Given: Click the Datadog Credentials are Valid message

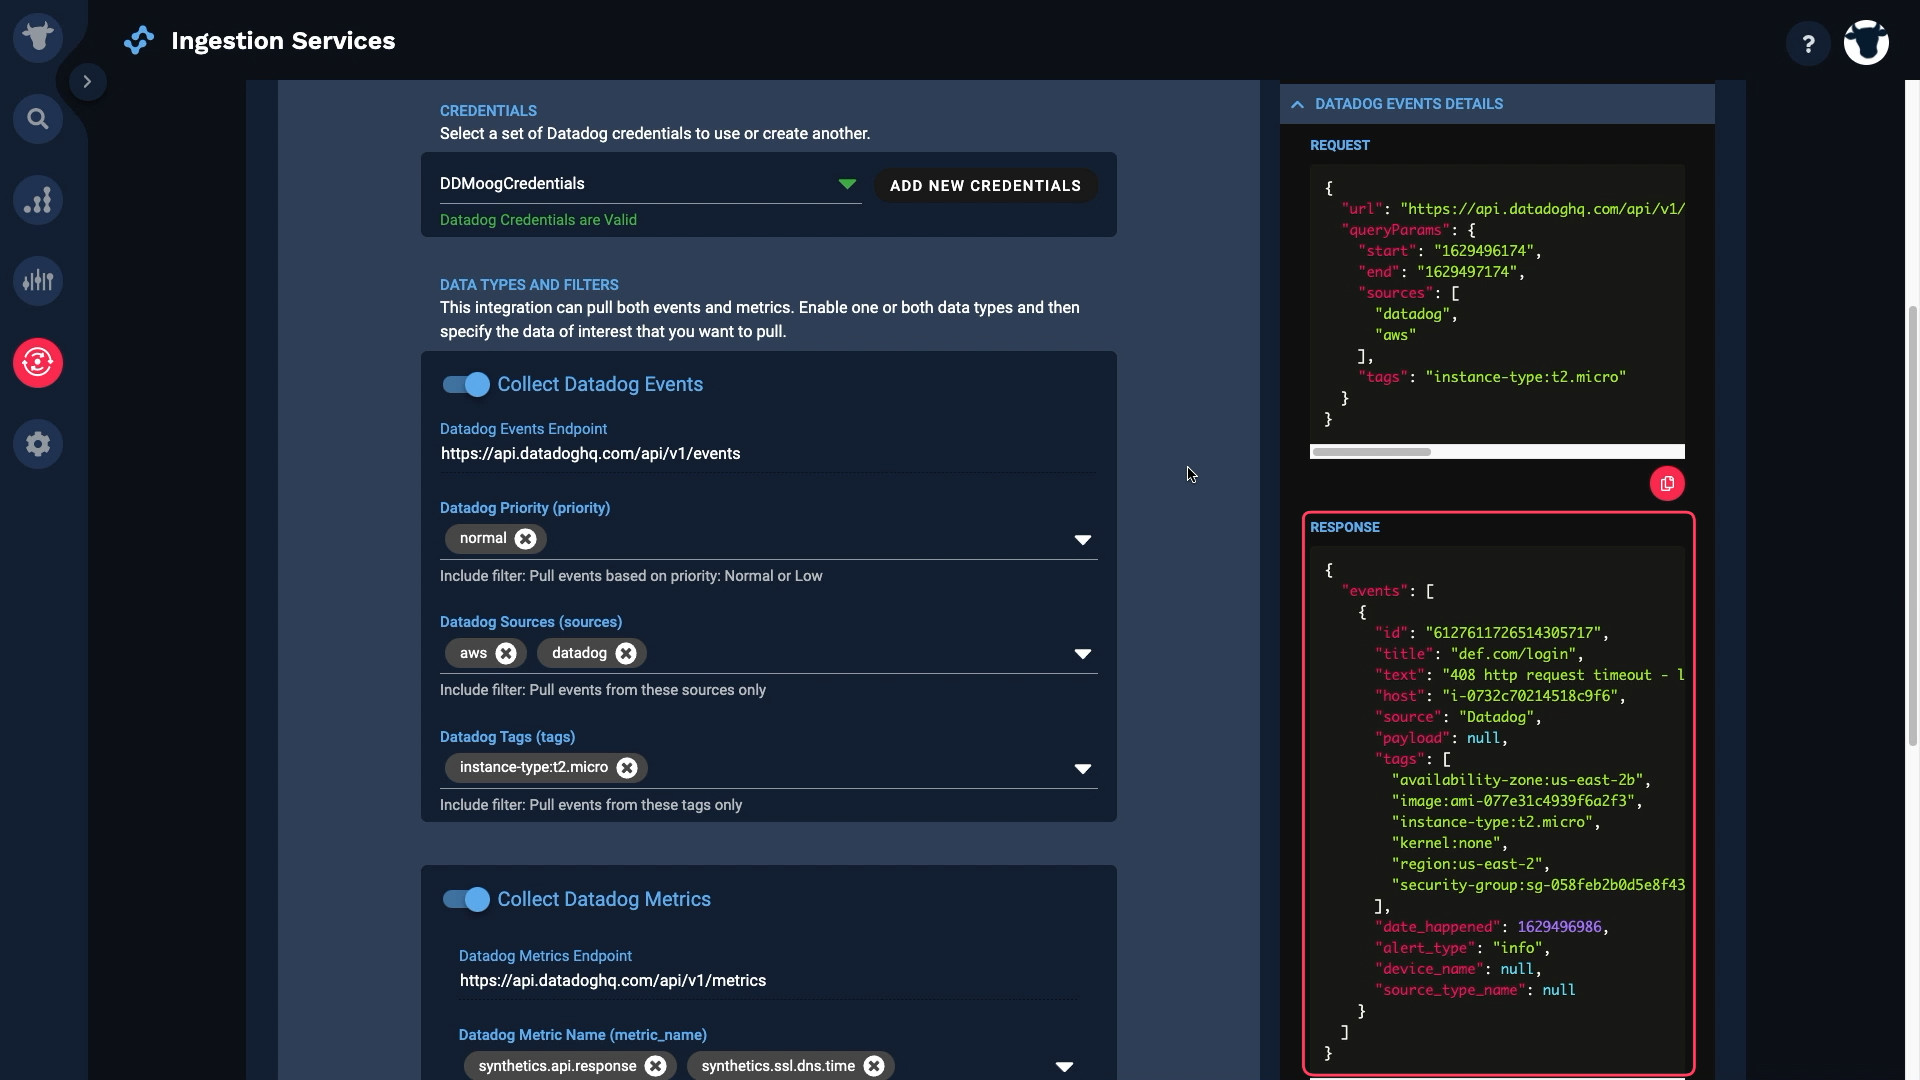Looking at the screenshot, I should (538, 220).
